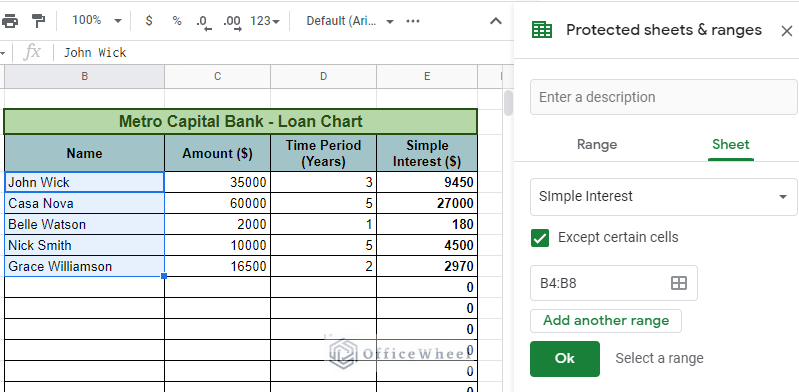Decrease decimal places icon

(204, 22)
